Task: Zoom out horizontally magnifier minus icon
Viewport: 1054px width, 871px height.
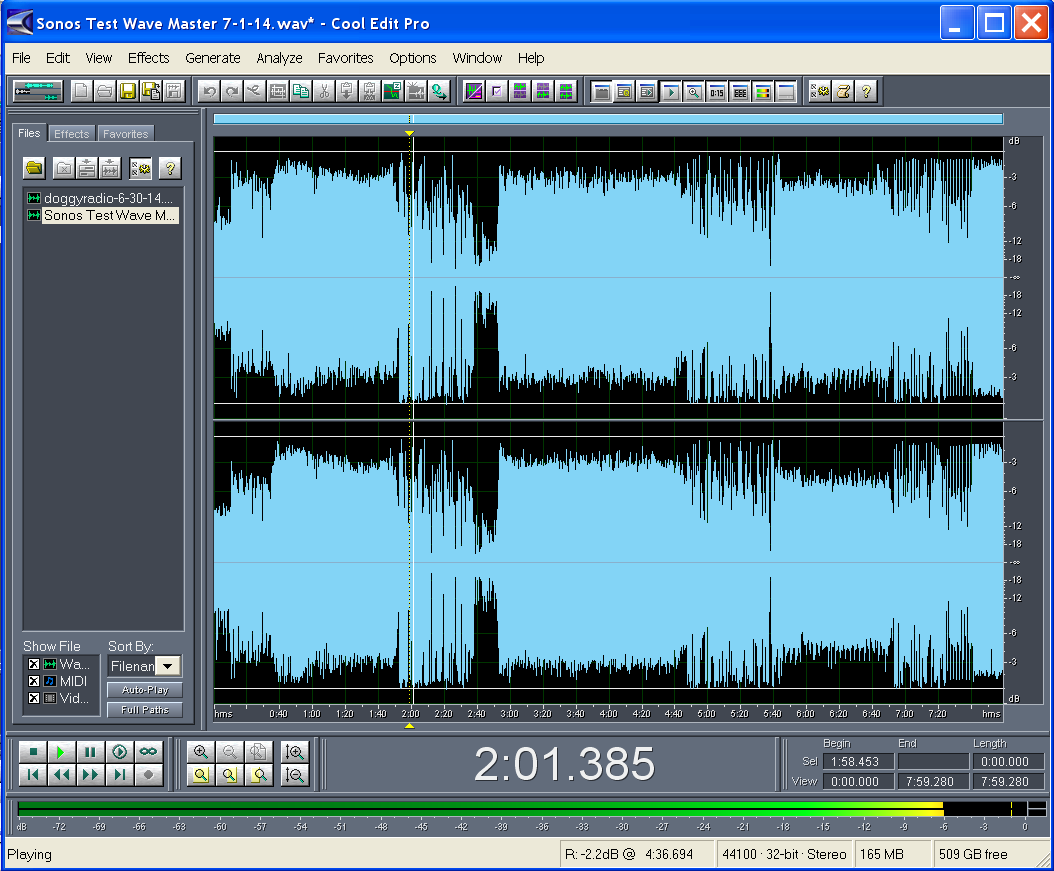Action: tap(229, 751)
